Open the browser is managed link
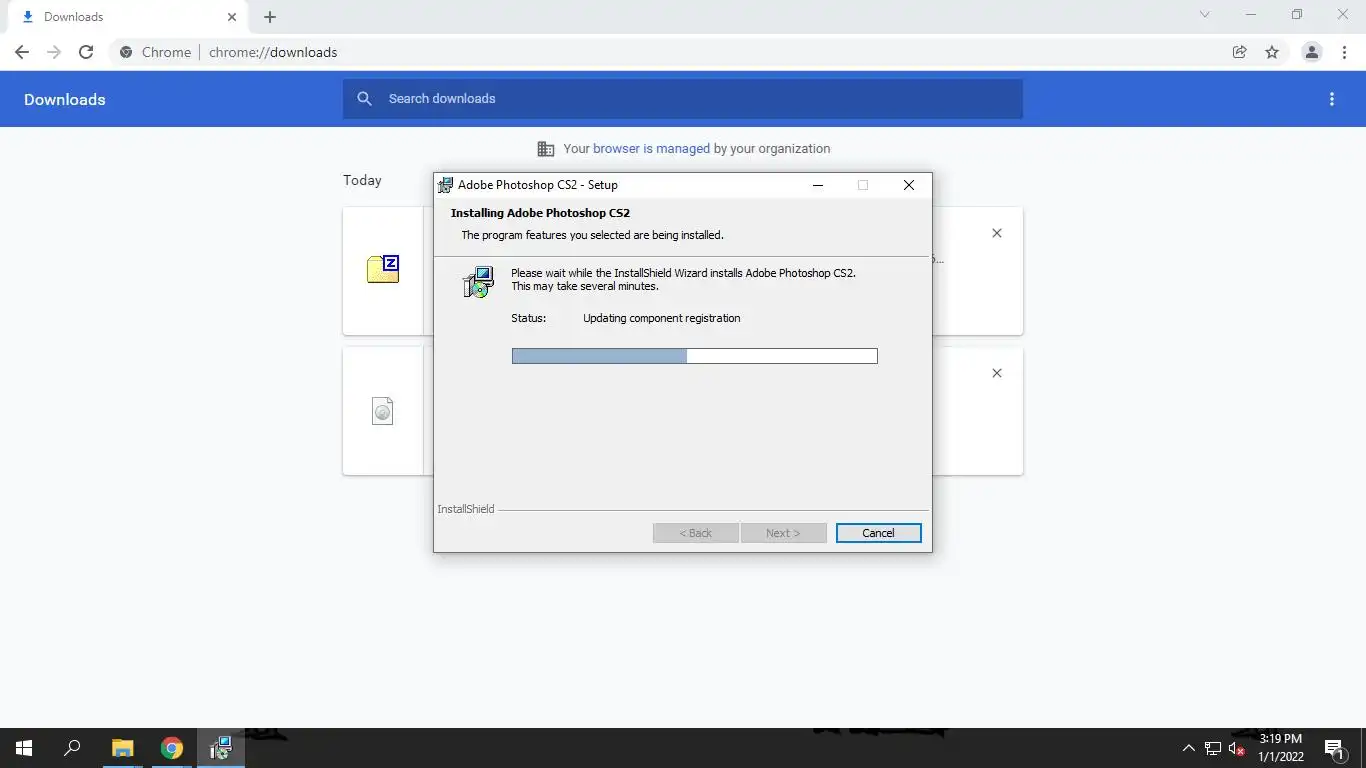The image size is (1366, 768). (651, 149)
